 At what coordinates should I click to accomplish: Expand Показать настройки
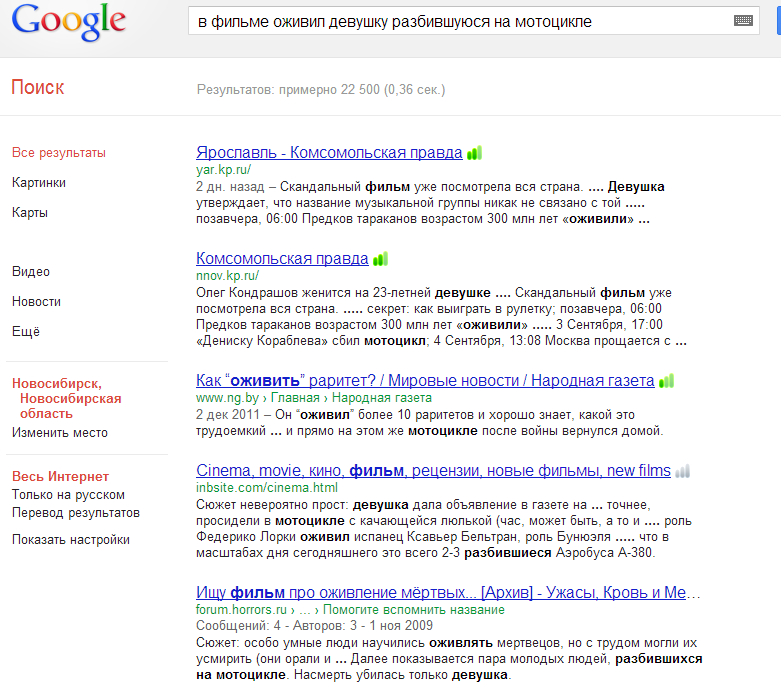[71, 540]
